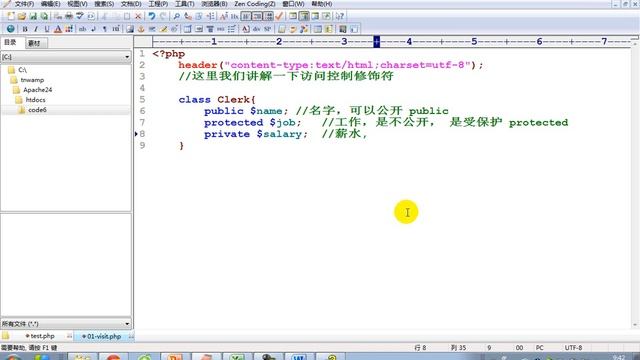Click the UTF-8 encoding in status bar
The image size is (640, 360).
pos(573,348)
